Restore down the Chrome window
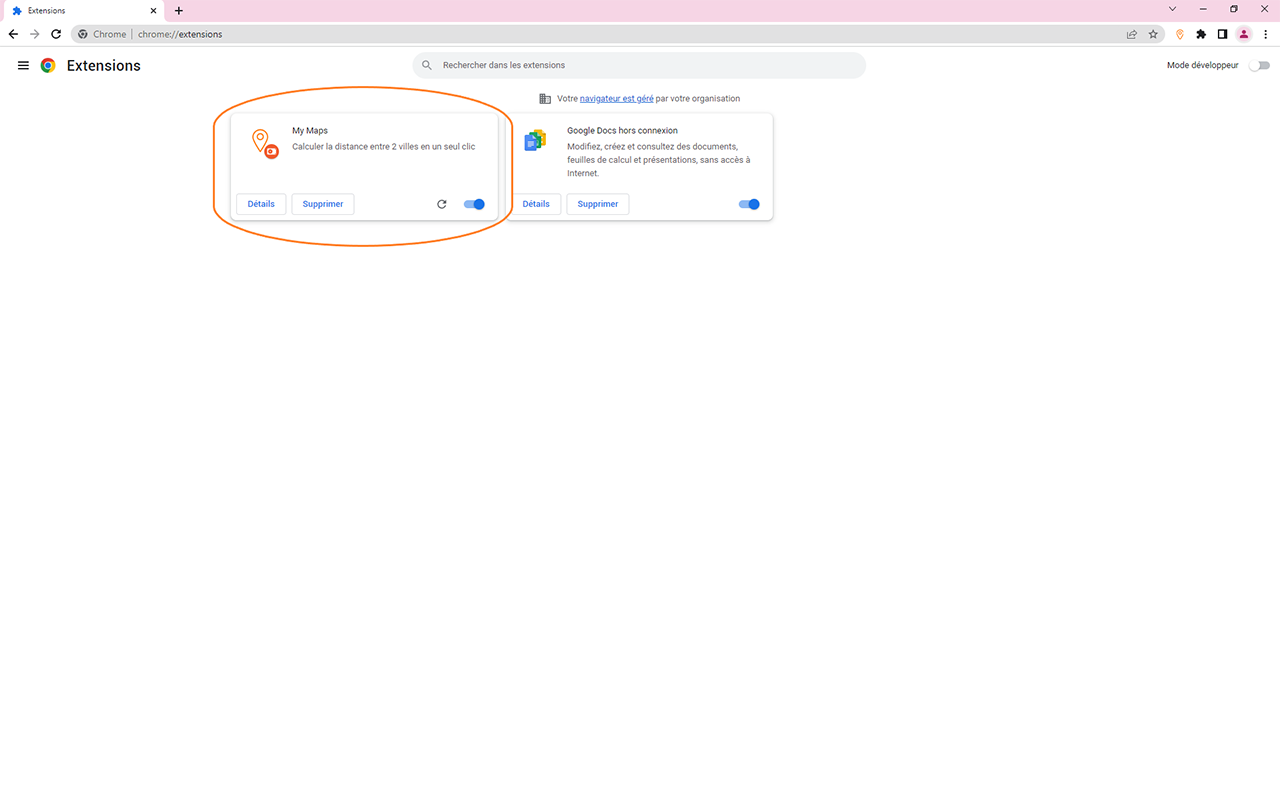This screenshot has width=1280, height=800. pos(1234,9)
